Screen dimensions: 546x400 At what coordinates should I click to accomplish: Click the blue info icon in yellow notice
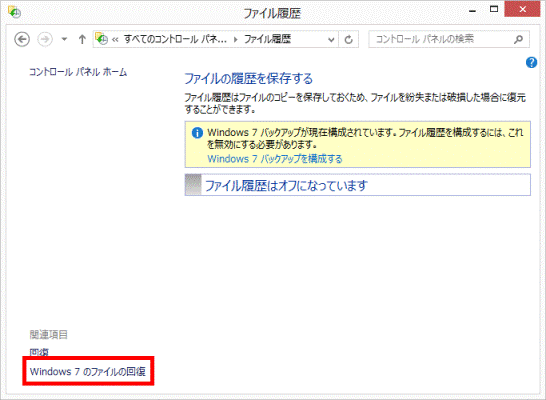click(x=197, y=133)
